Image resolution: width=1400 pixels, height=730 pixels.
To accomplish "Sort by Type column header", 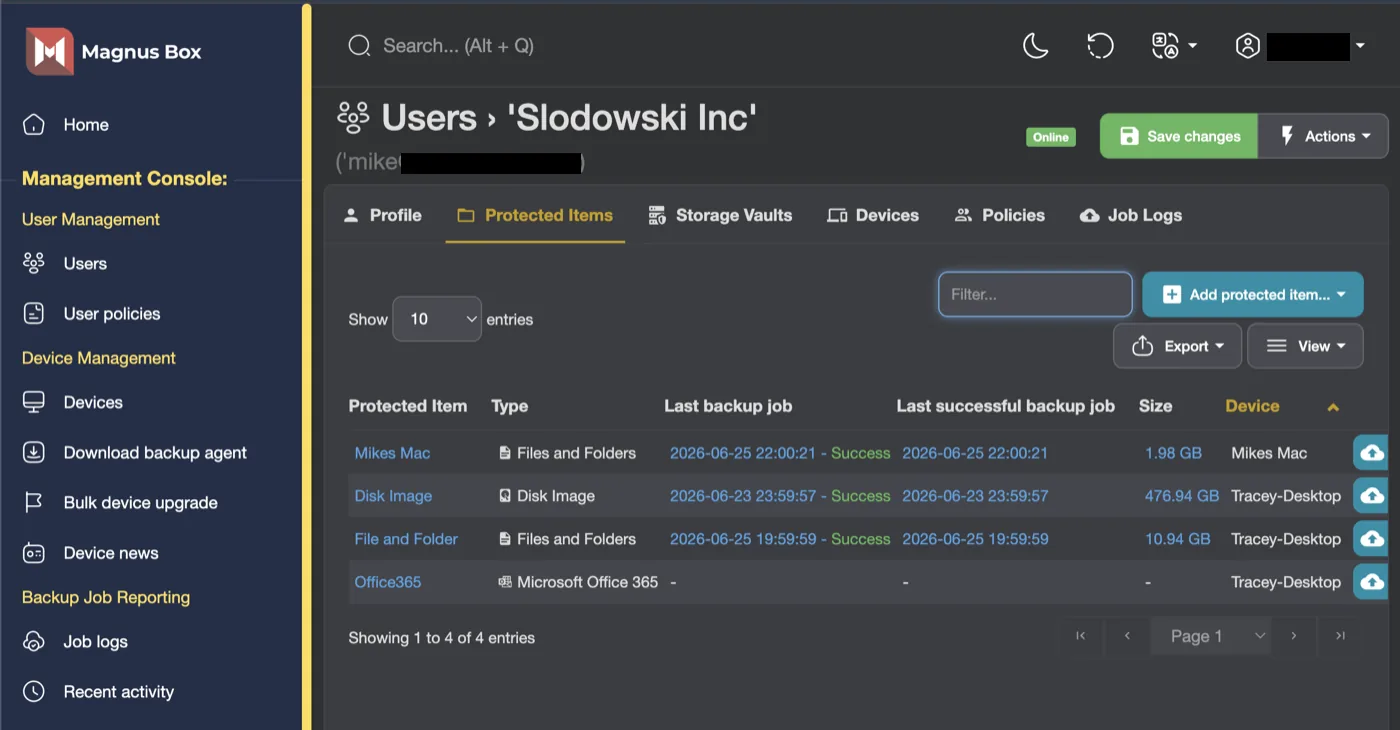I will 510,406.
